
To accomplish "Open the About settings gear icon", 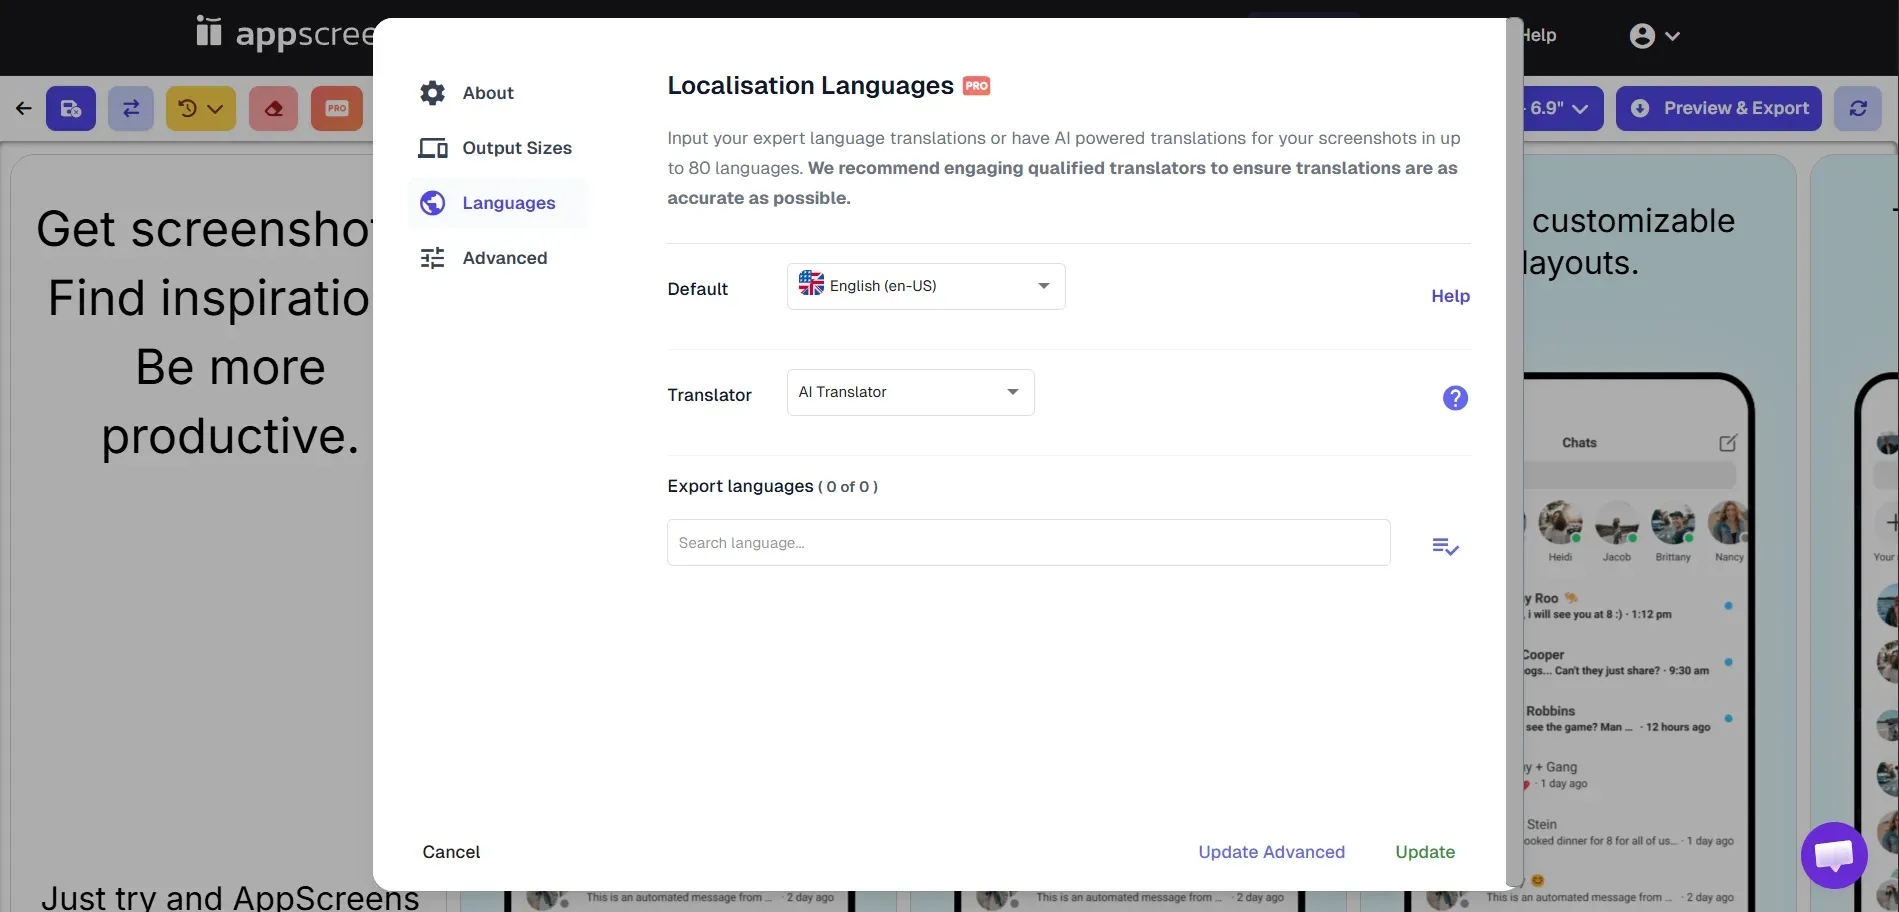I will coord(432,92).
